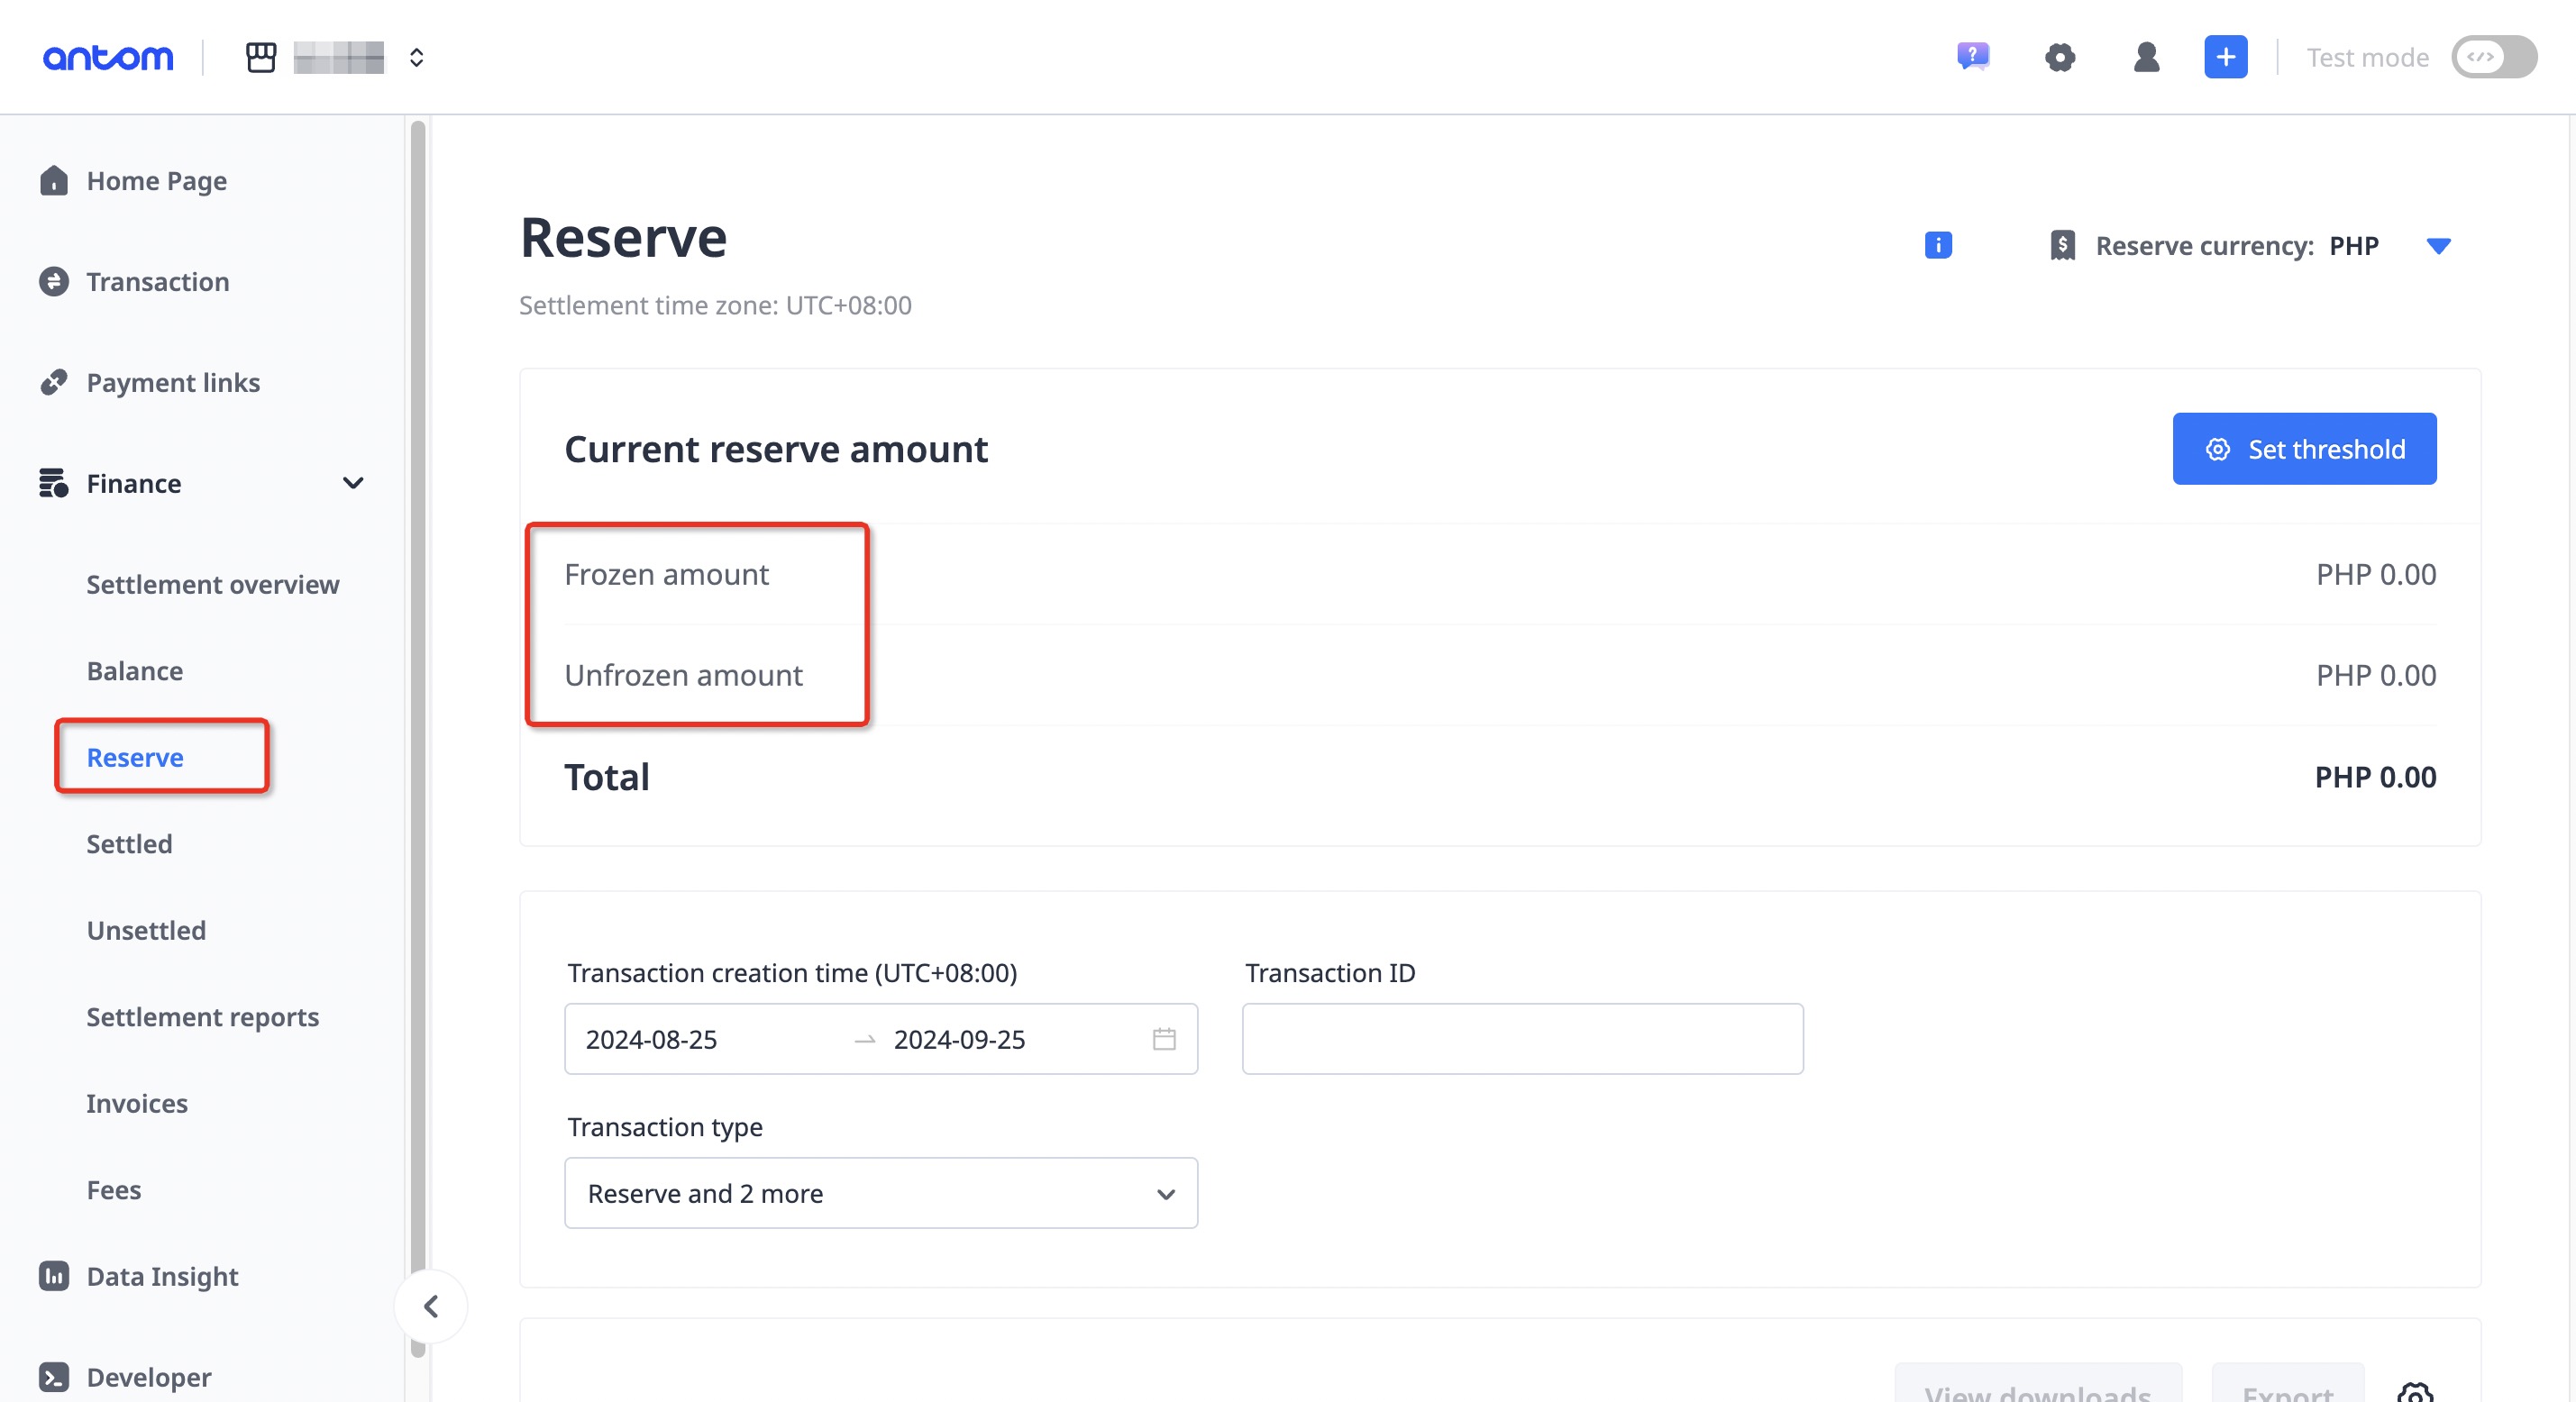The height and width of the screenshot is (1402, 2576).
Task: Open the Transaction type dropdown
Action: [880, 1193]
